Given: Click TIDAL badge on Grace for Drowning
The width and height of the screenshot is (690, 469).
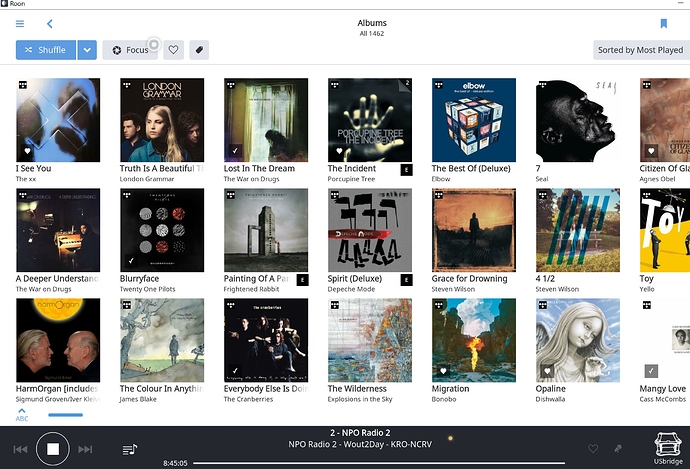Looking at the screenshot, I should [439, 195].
